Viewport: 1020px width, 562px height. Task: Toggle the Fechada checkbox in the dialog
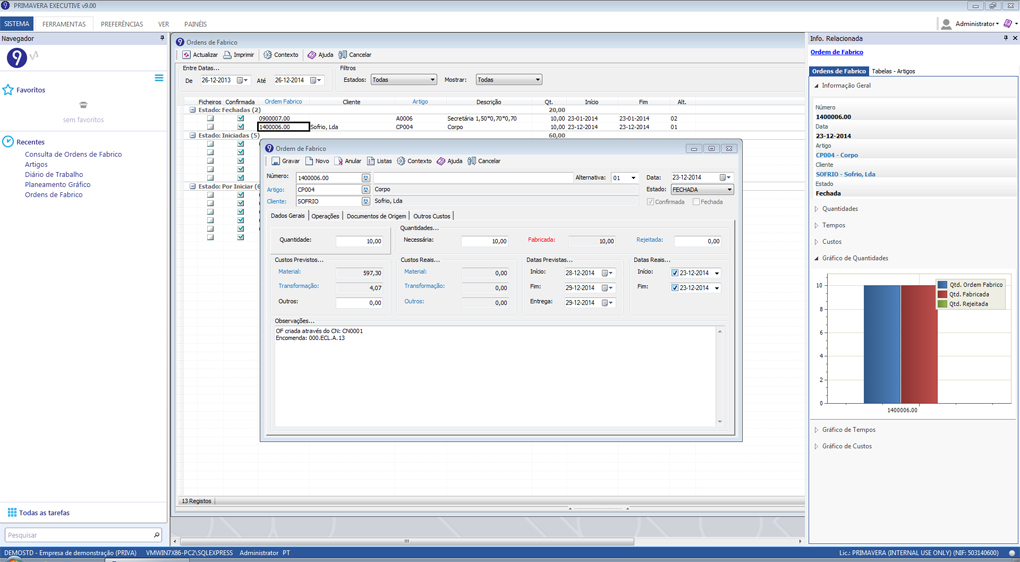[696, 202]
